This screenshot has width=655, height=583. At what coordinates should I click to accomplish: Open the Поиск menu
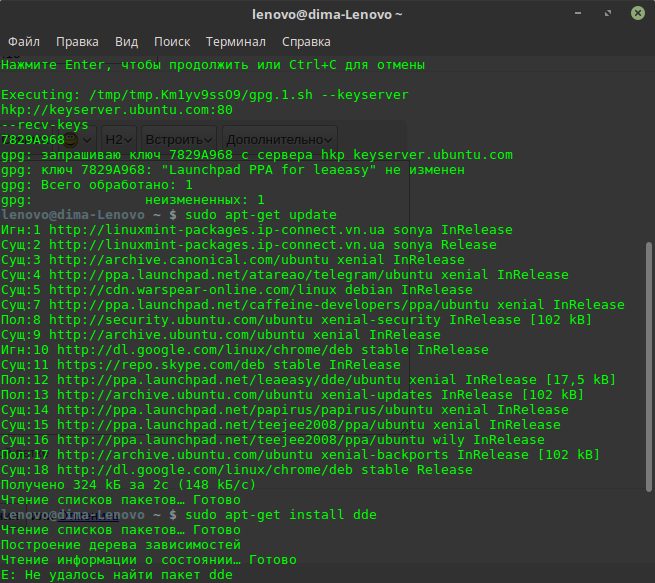(172, 42)
